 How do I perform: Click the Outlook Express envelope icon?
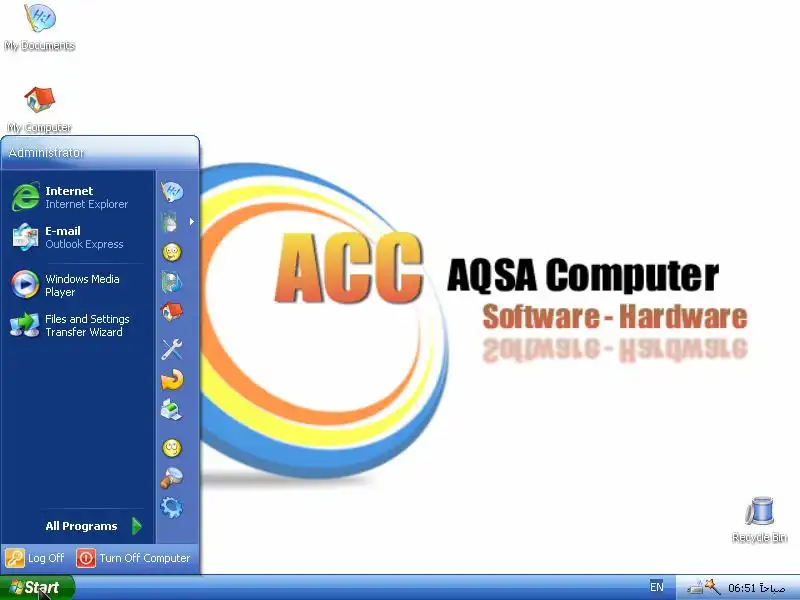[x=25, y=237]
